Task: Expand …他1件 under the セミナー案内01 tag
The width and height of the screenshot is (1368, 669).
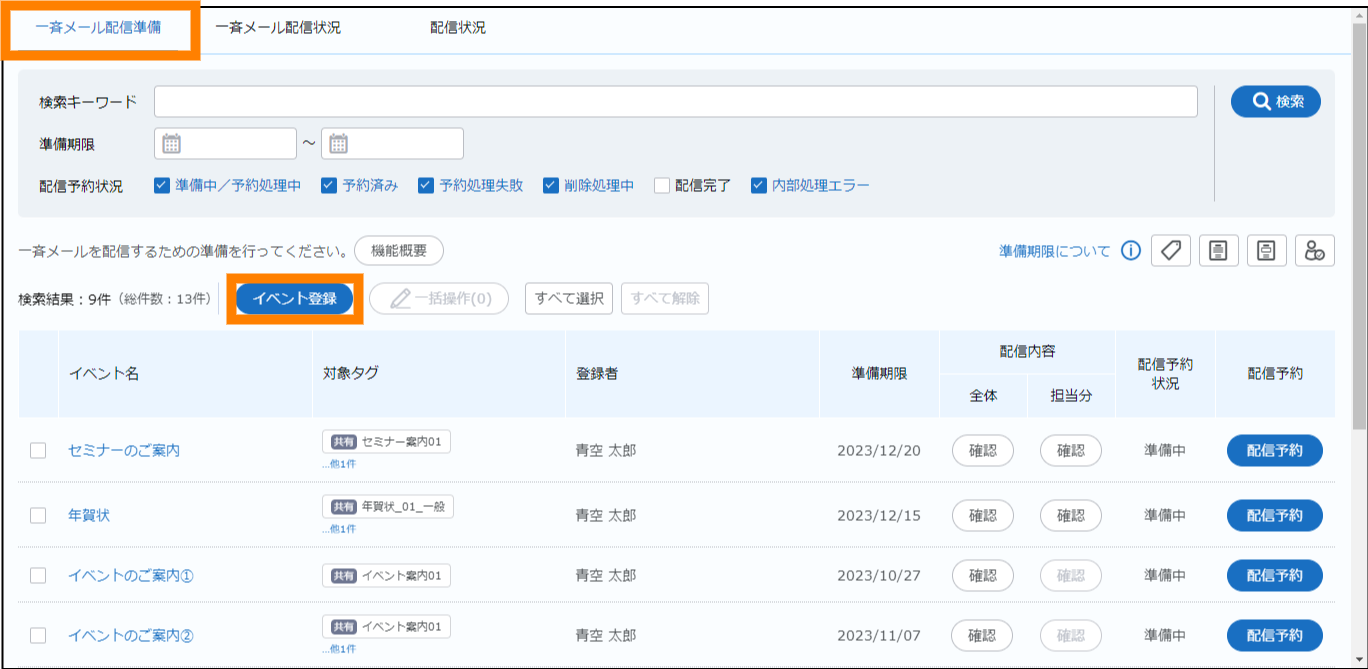Action: click(339, 464)
